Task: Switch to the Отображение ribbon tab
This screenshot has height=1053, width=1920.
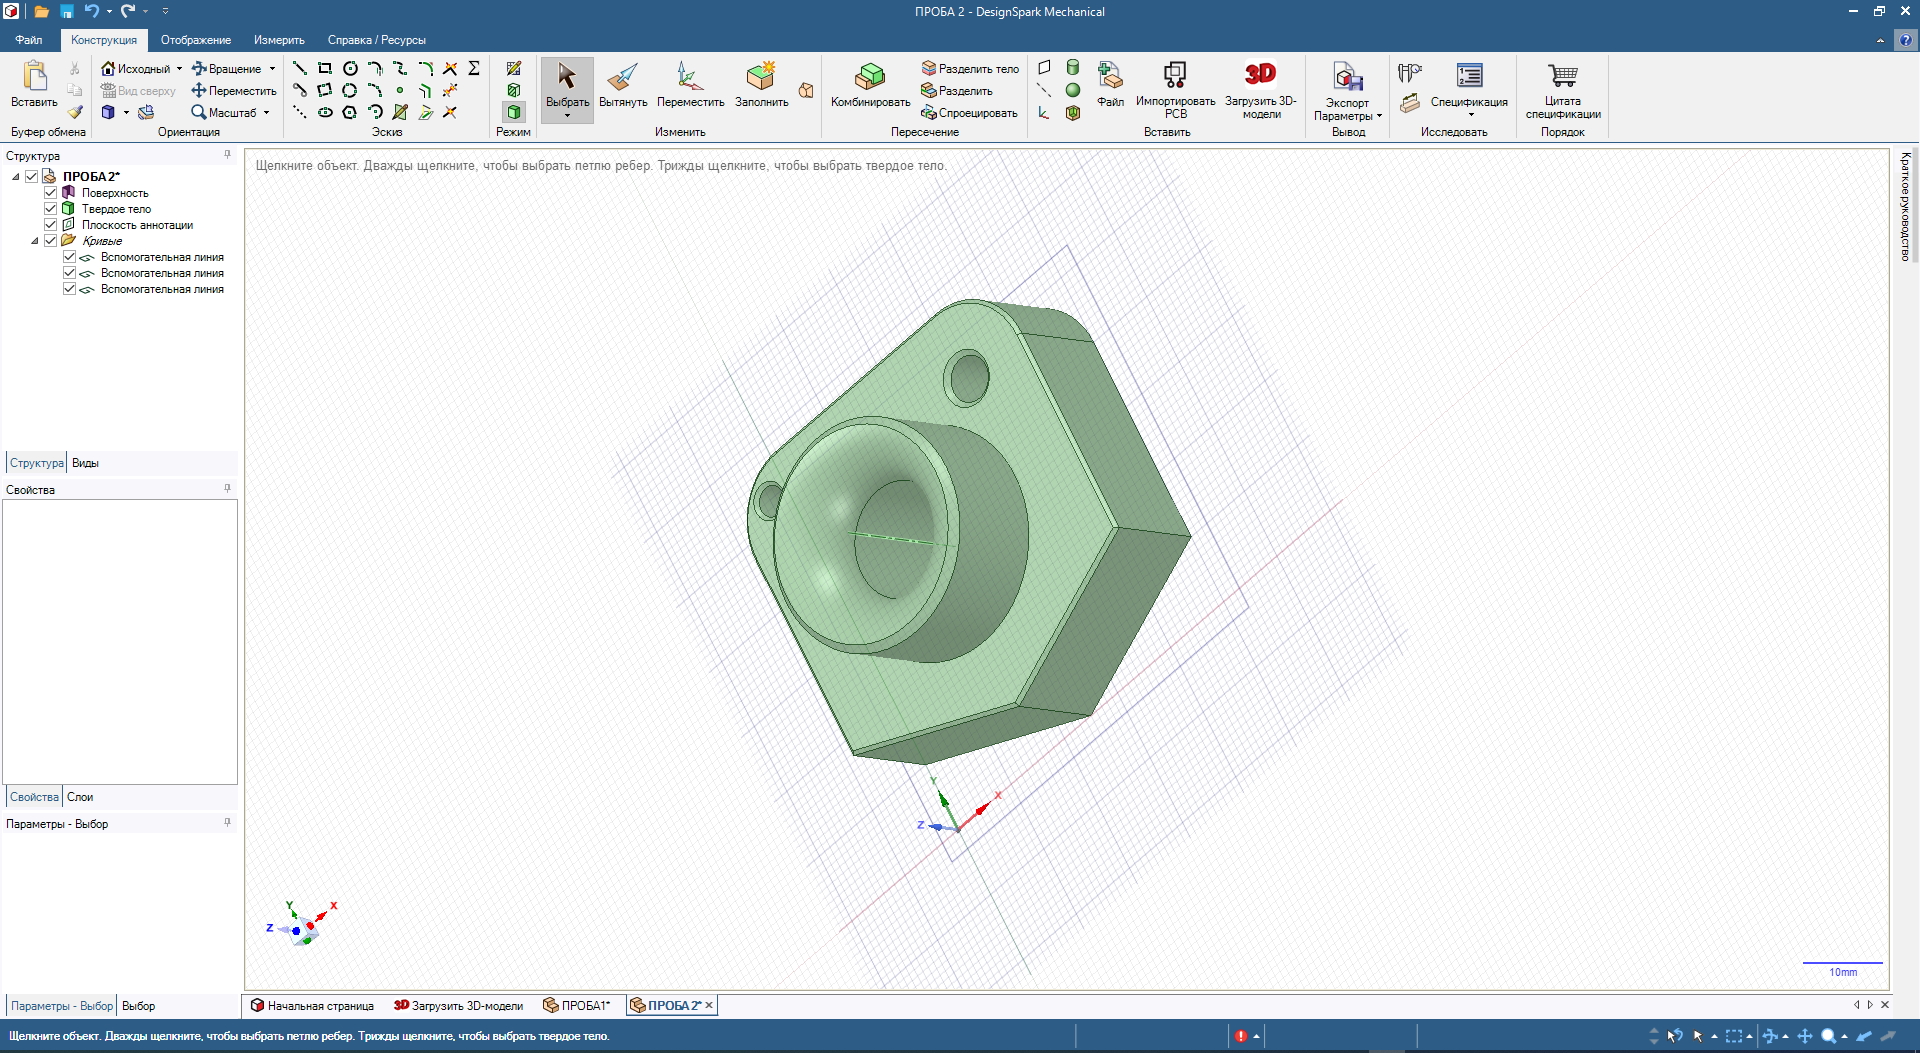Action: tap(196, 40)
